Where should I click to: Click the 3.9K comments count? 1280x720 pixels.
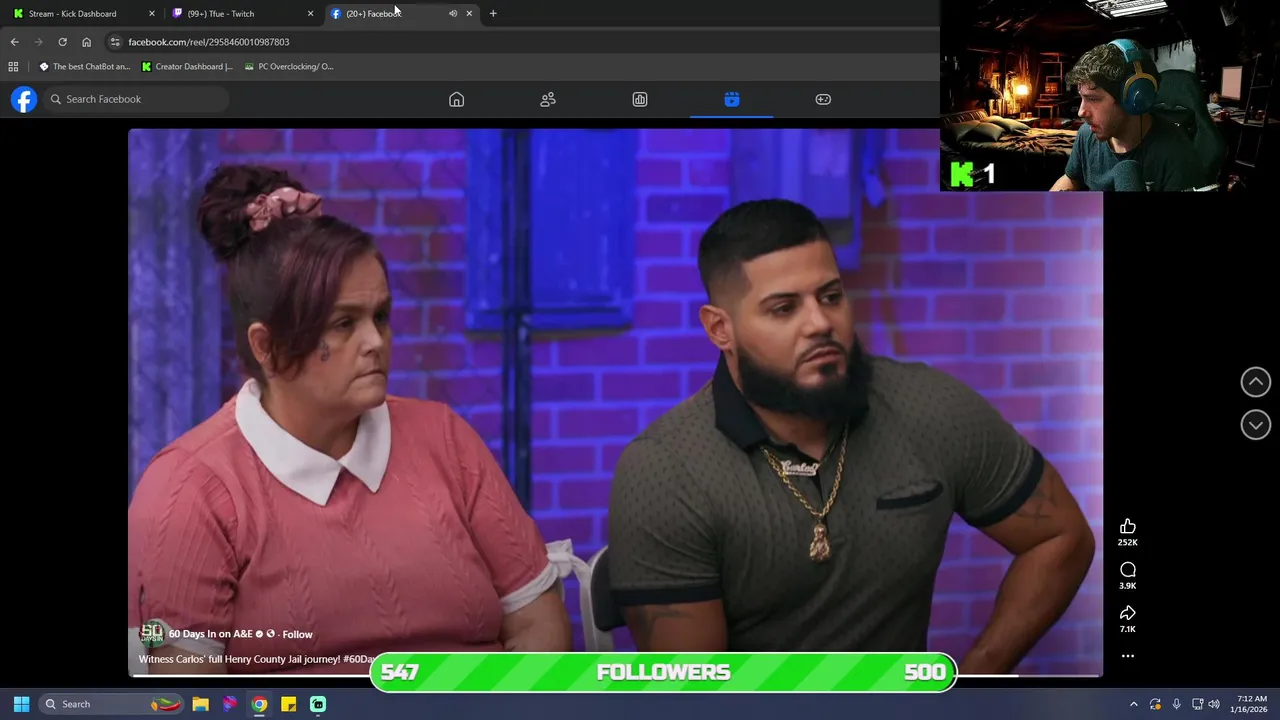[1128, 586]
